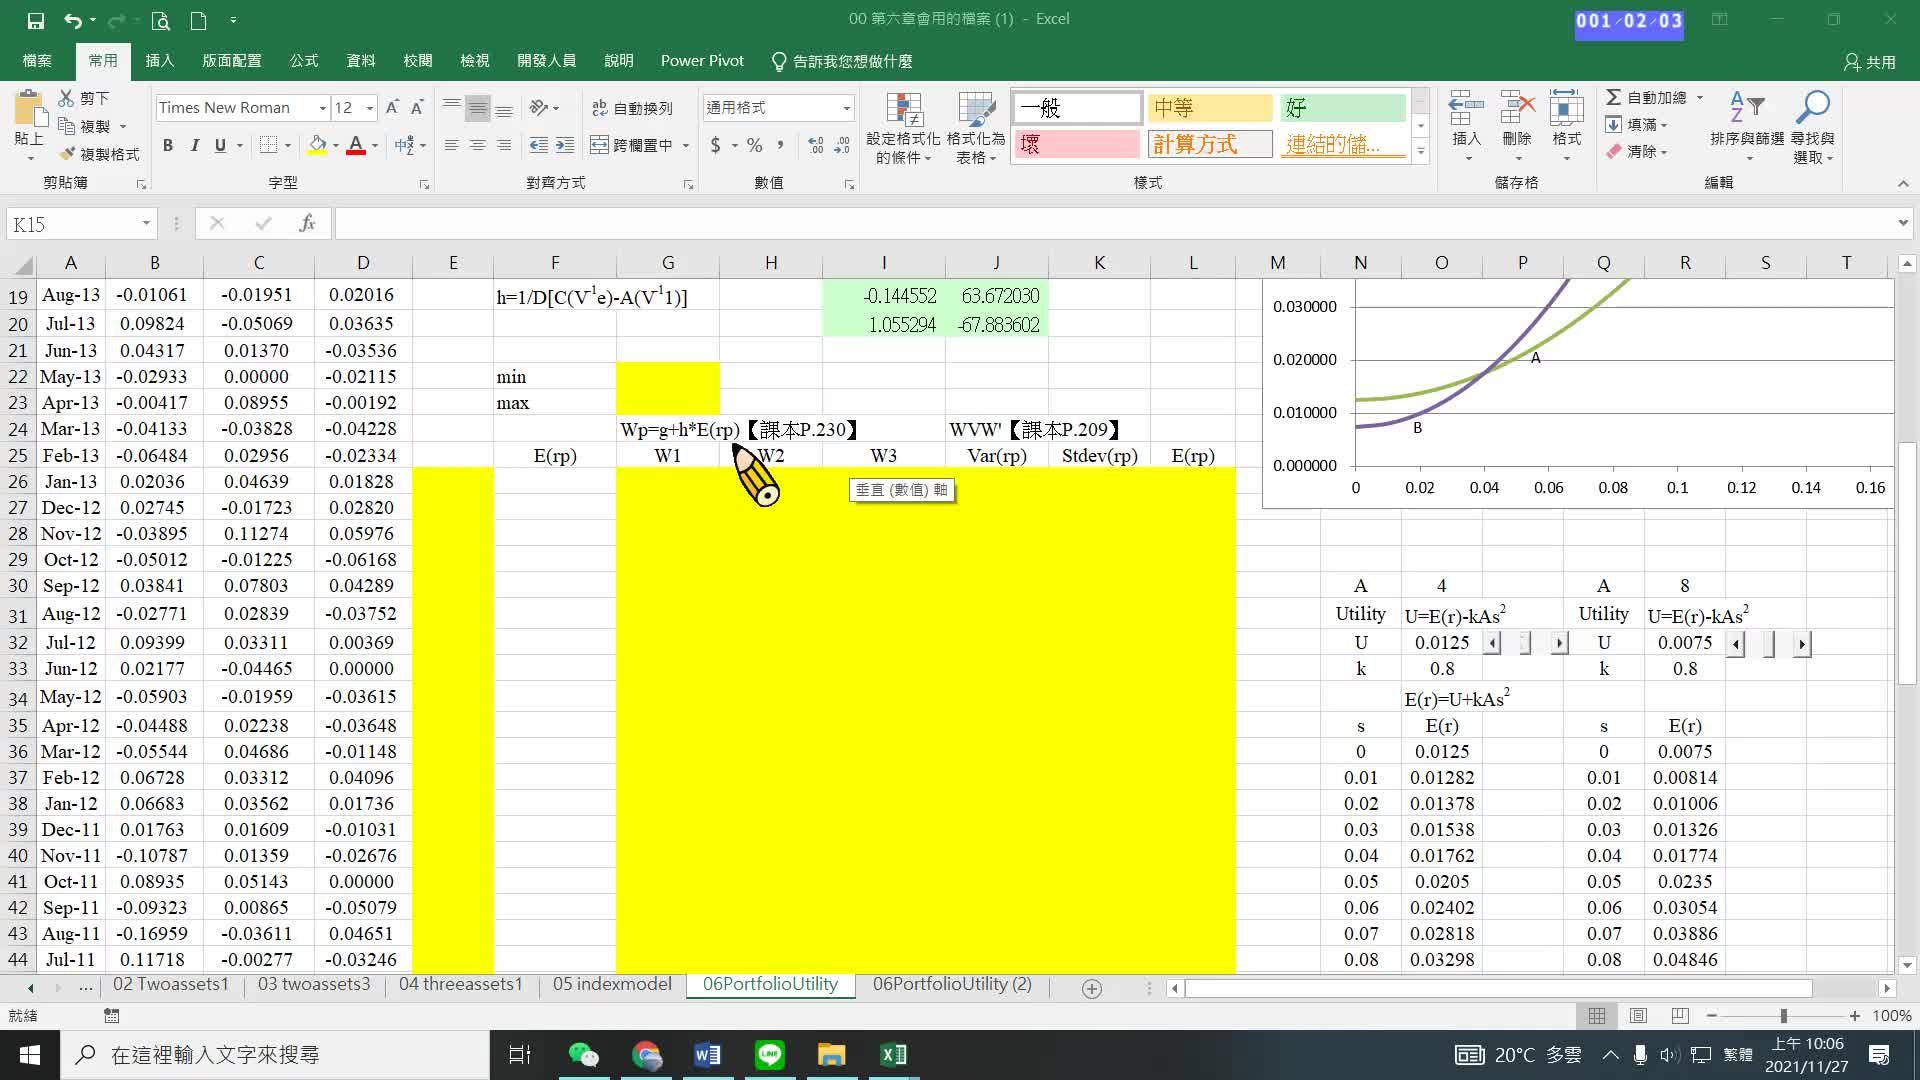1920x1080 pixels.
Task: Apply fill color bucket
Action: click(x=317, y=145)
